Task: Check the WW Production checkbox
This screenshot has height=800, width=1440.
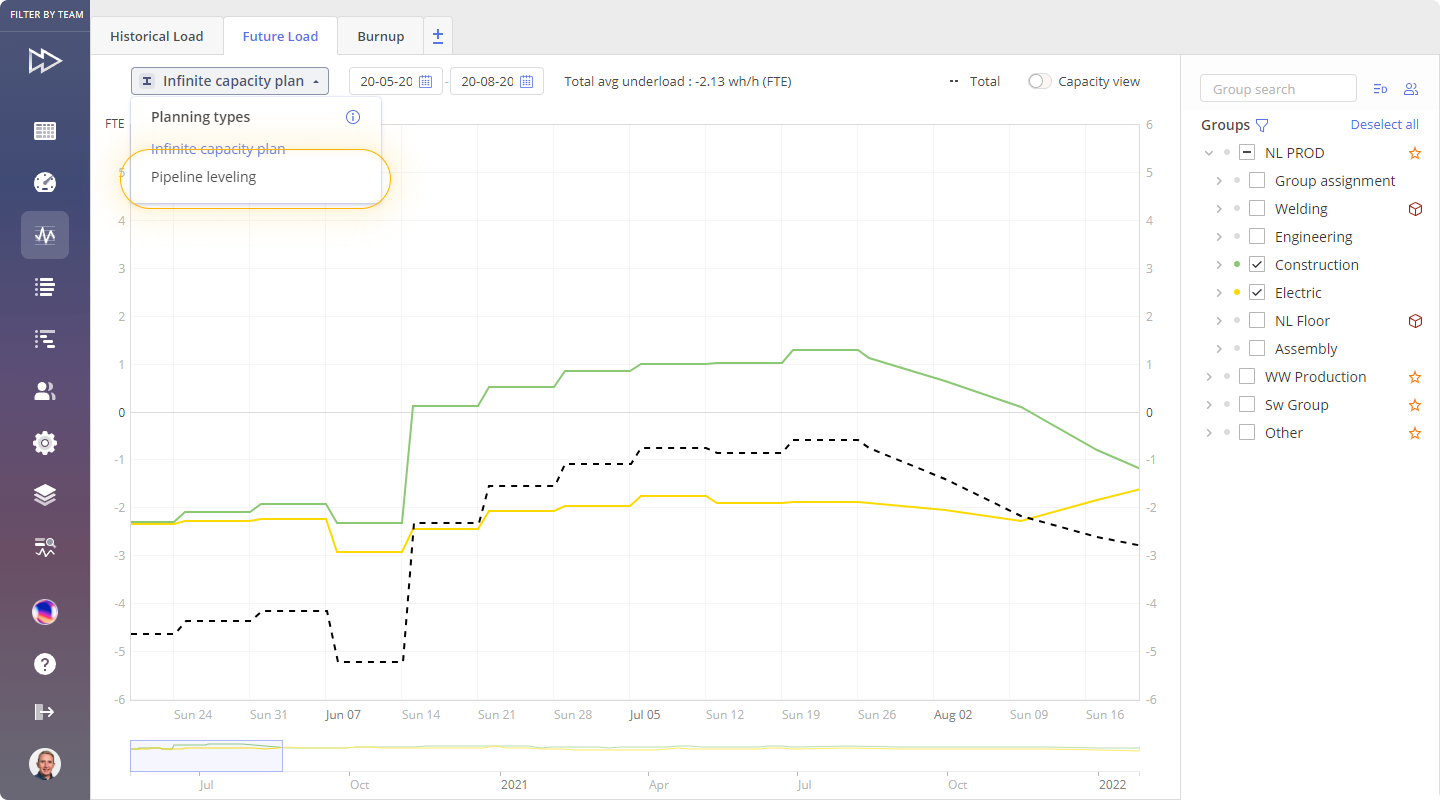Action: pyautogui.click(x=1247, y=377)
